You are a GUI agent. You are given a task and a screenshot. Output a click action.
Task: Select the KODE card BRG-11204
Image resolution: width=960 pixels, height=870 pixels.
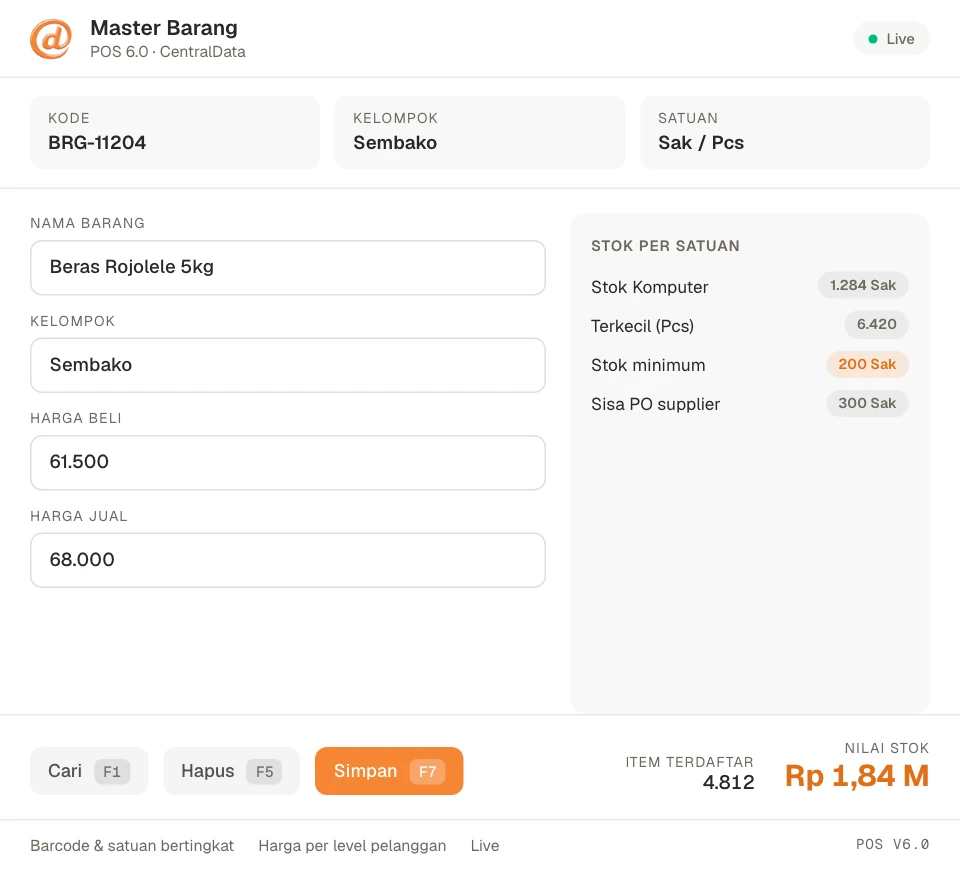pos(174,132)
